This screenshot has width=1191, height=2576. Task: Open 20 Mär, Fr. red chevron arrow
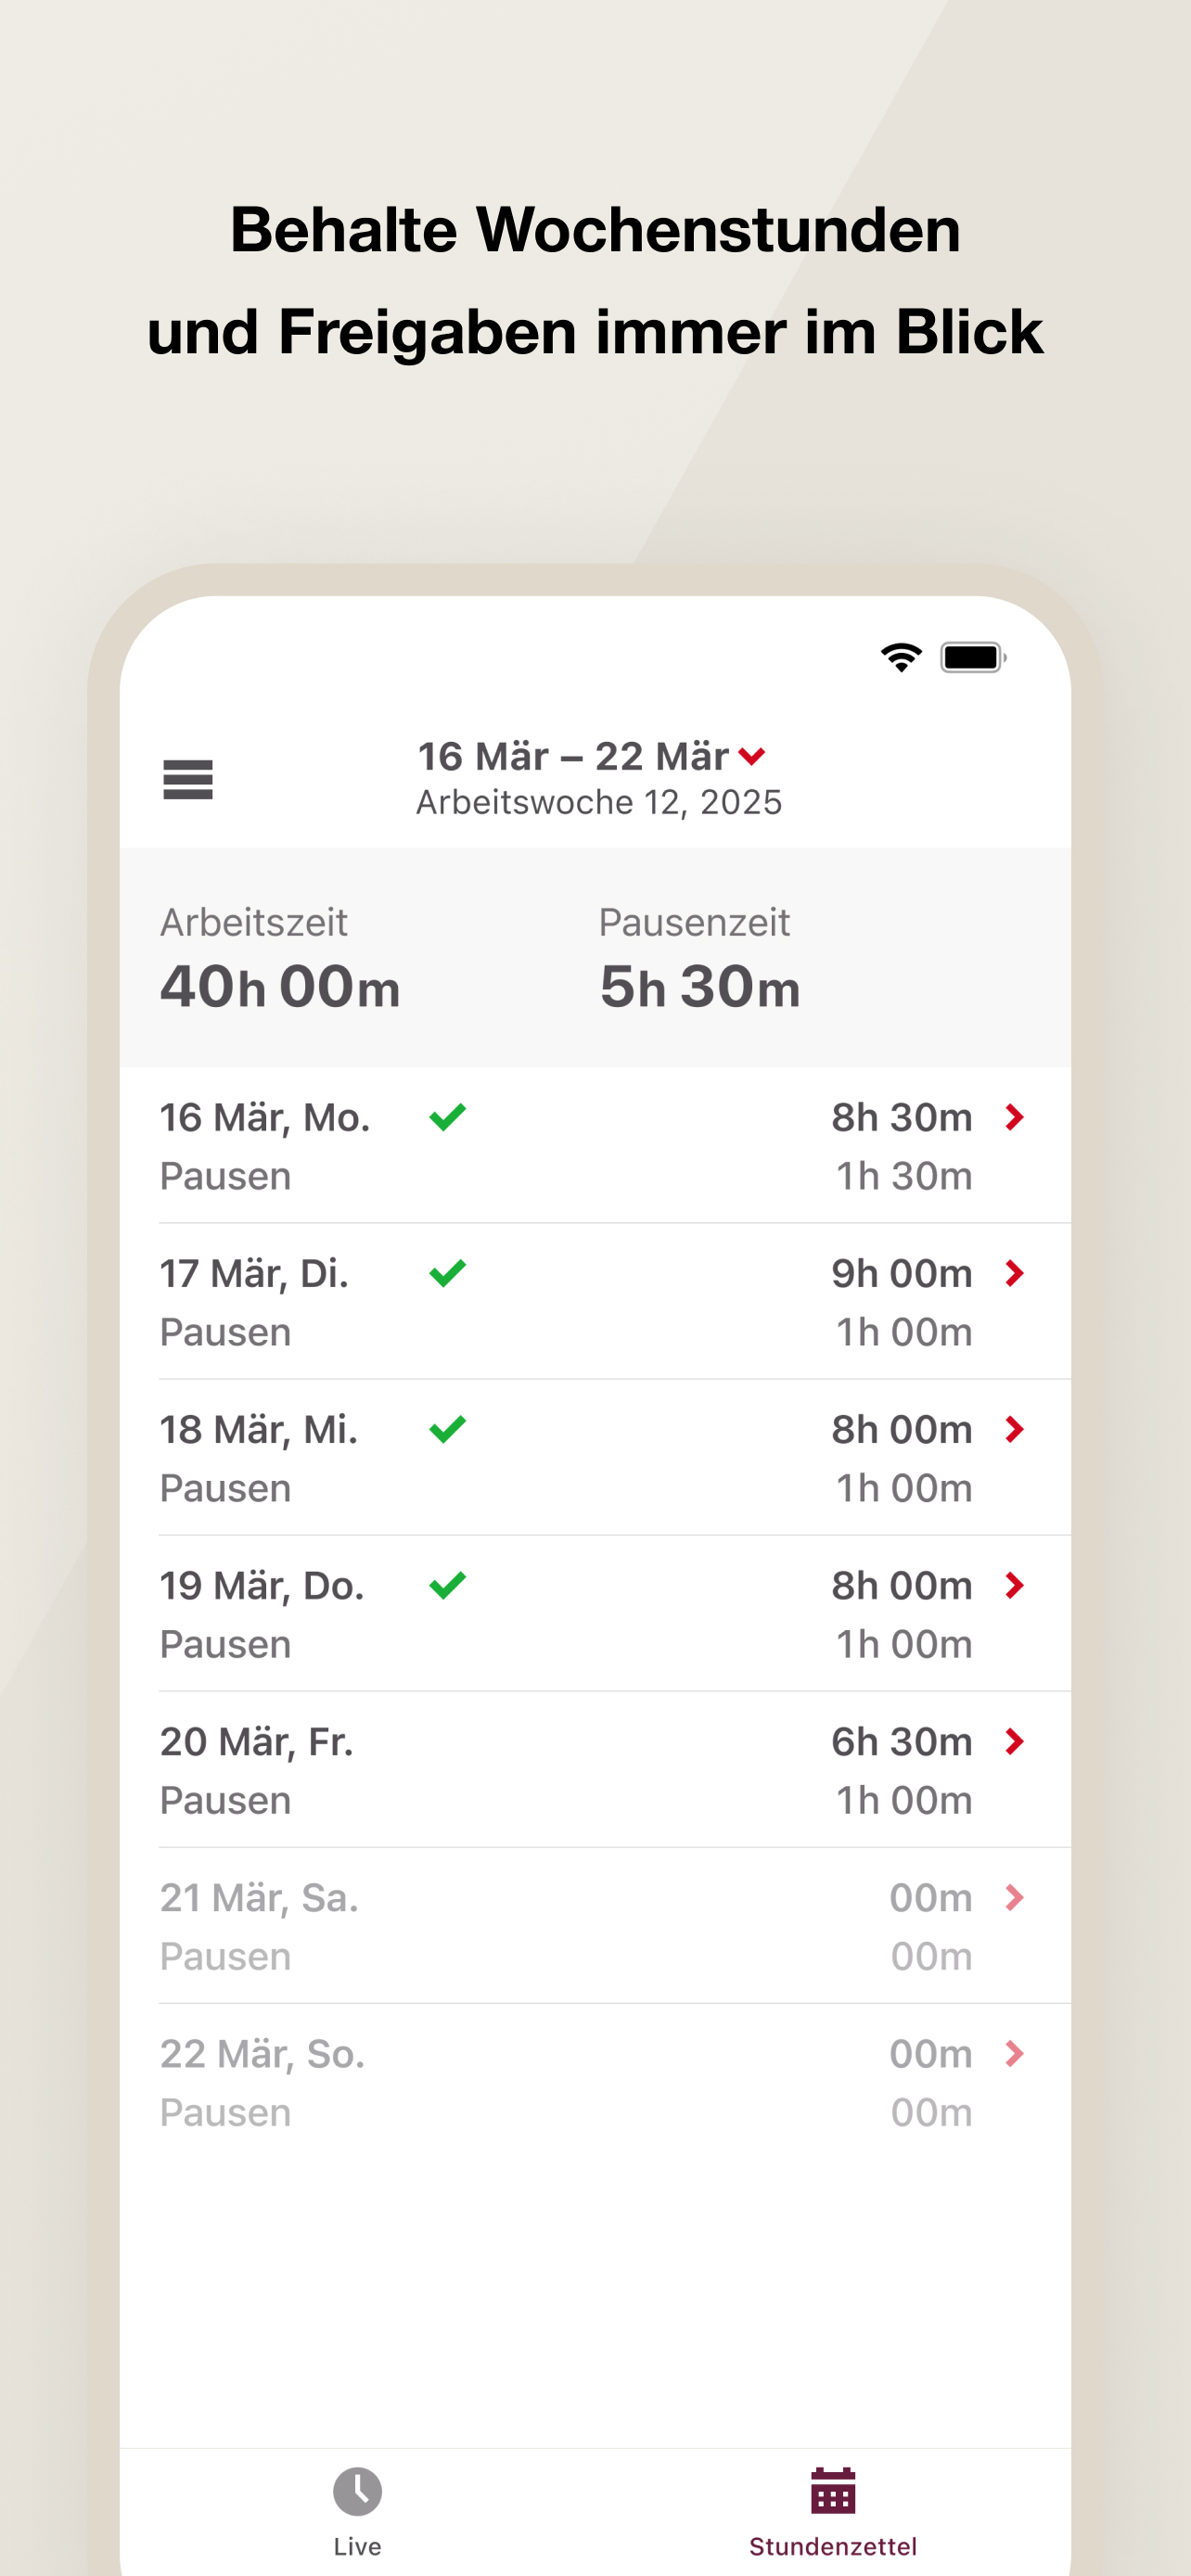(1014, 1741)
